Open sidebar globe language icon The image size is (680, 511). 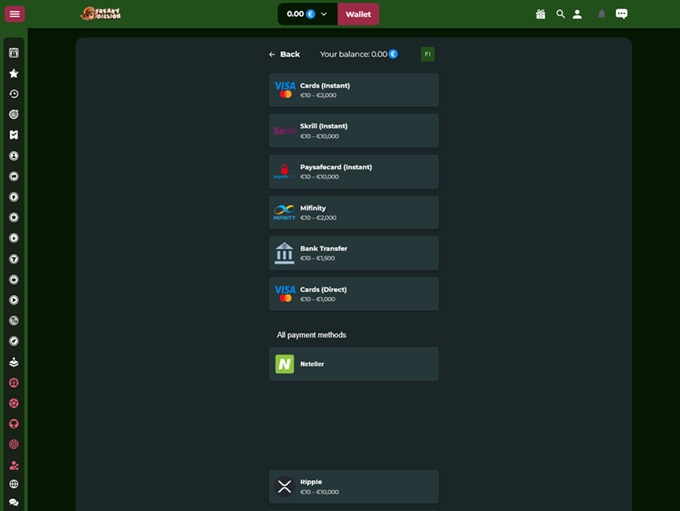click(14, 484)
